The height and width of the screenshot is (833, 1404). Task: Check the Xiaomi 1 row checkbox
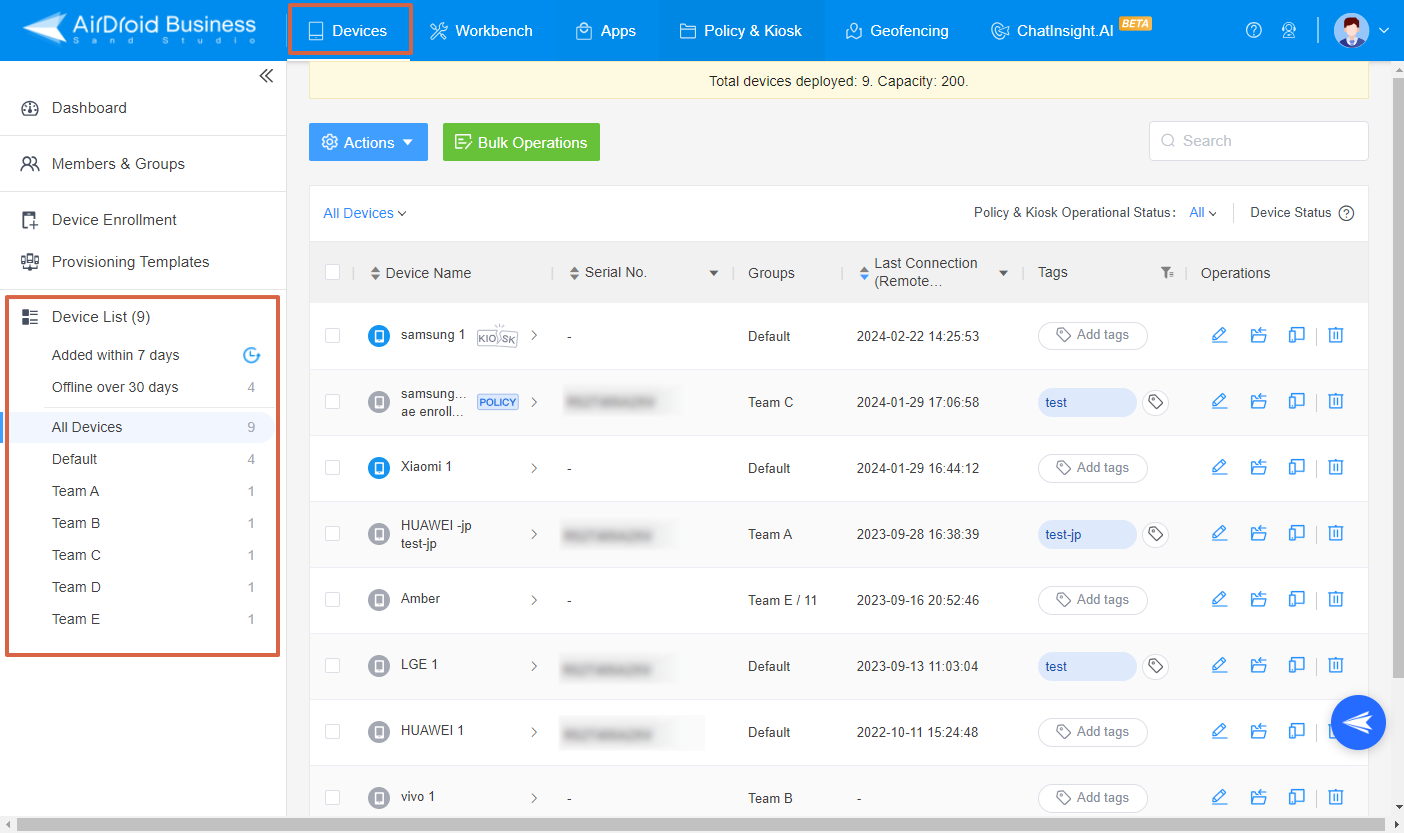[x=333, y=468]
